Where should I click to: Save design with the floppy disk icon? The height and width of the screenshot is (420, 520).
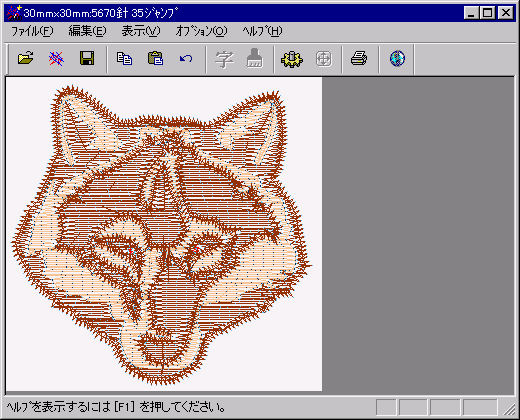click(87, 59)
